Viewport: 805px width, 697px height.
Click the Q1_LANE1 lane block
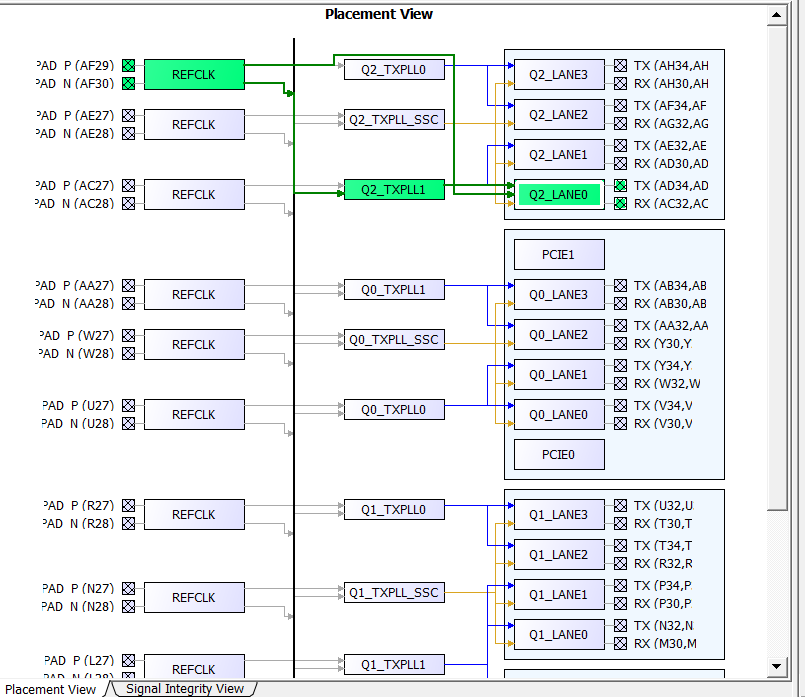[x=559, y=595]
